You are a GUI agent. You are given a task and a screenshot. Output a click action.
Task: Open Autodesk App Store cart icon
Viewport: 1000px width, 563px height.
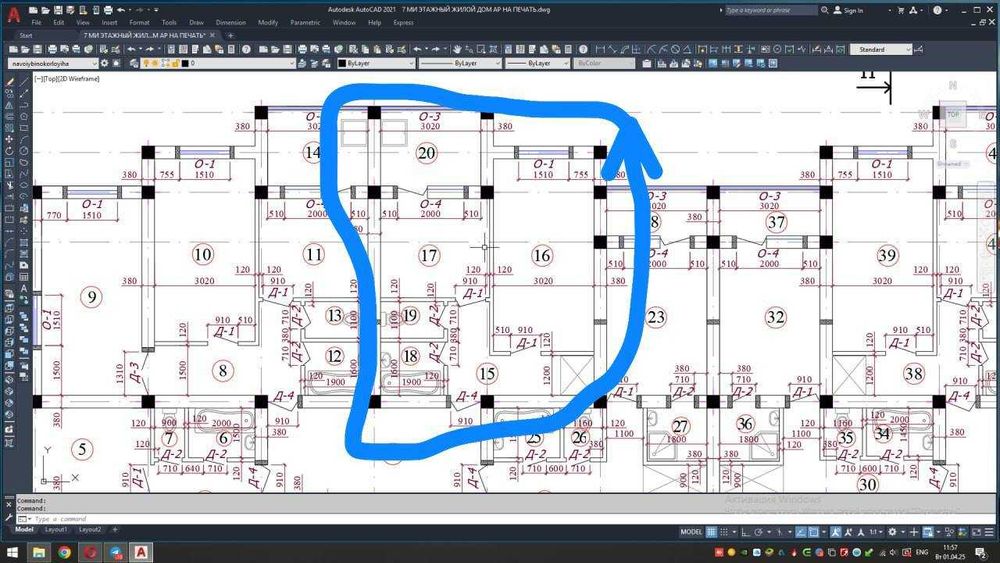pos(901,10)
